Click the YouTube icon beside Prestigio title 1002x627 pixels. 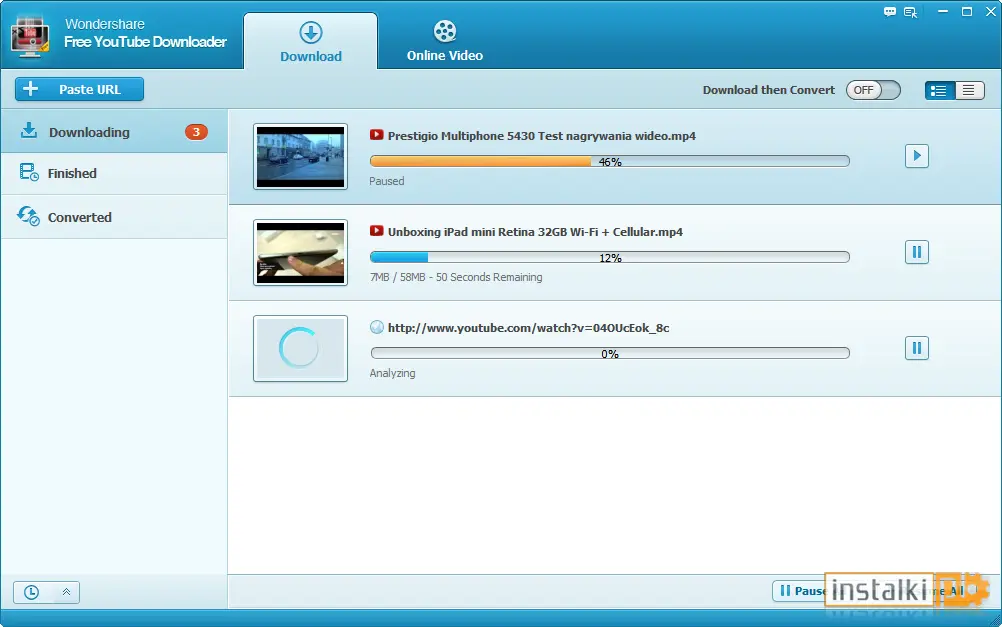(x=376, y=135)
